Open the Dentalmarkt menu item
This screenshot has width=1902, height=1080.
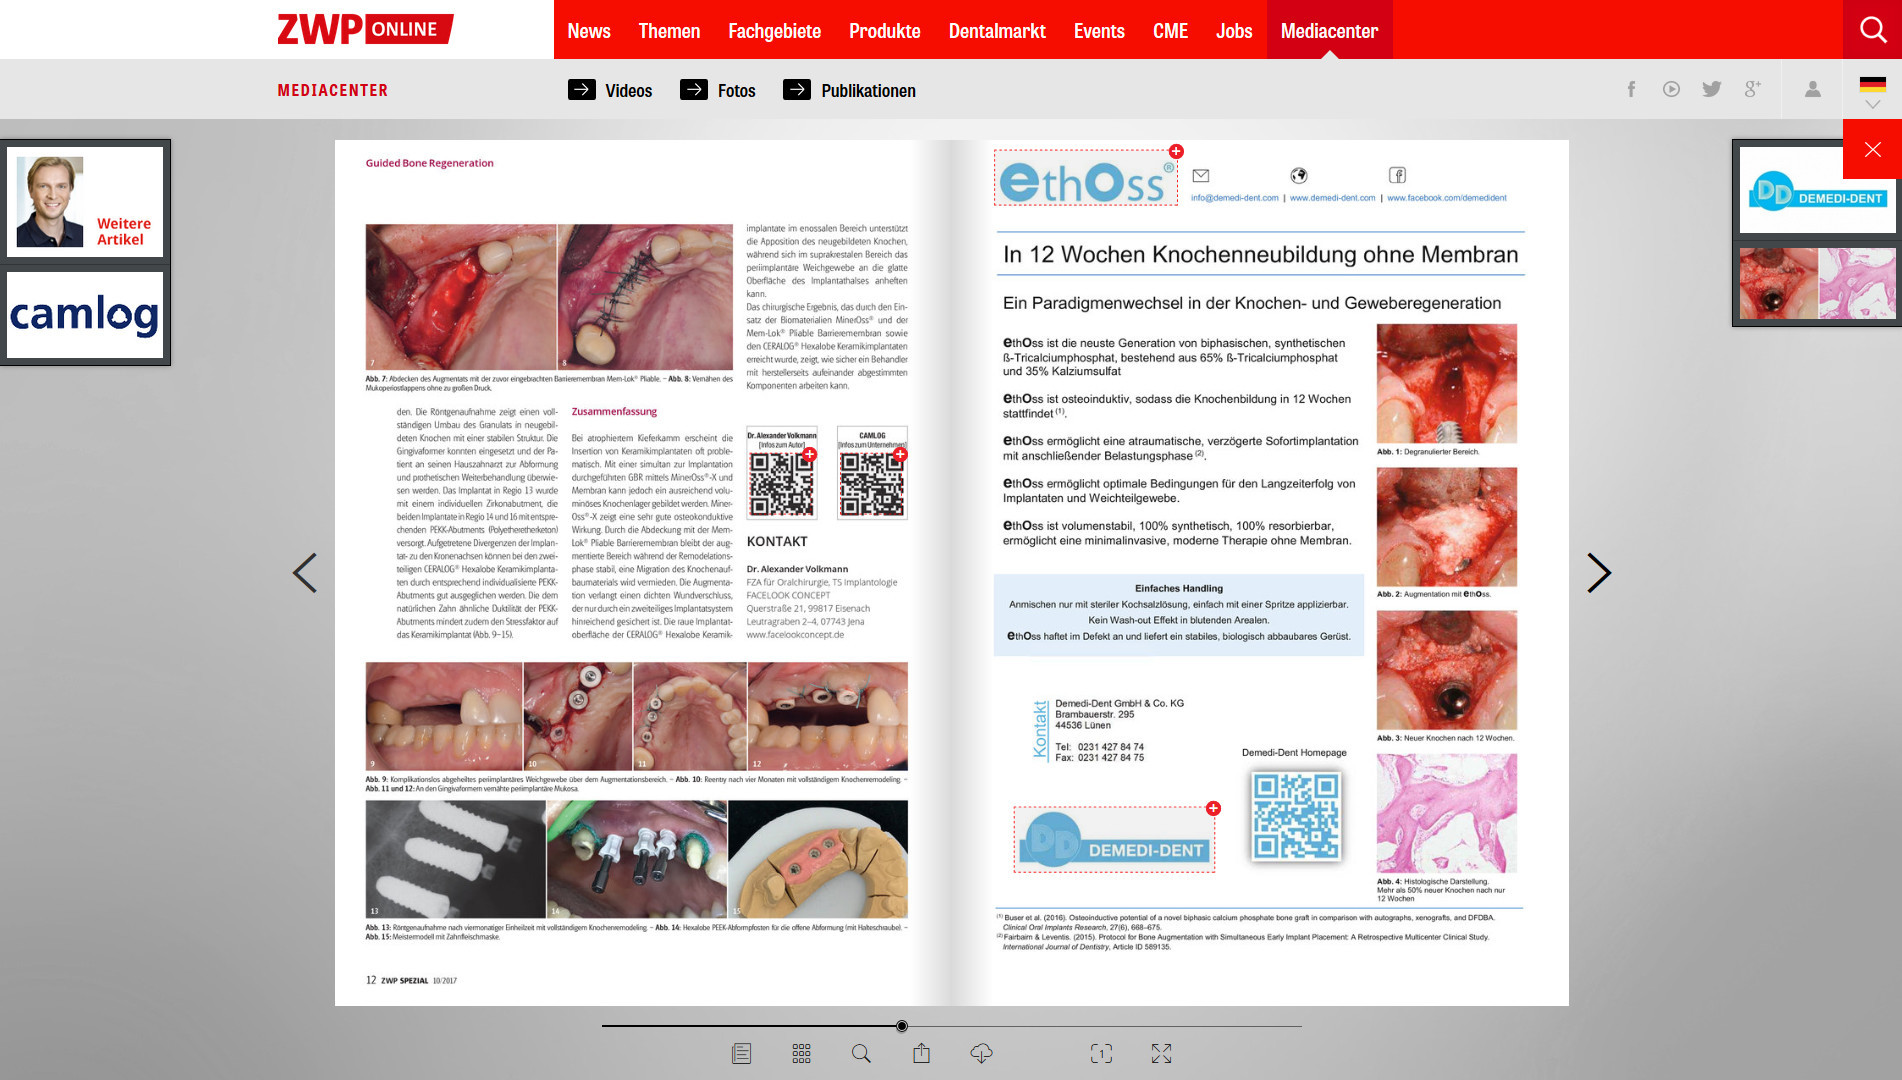pyautogui.click(x=996, y=31)
